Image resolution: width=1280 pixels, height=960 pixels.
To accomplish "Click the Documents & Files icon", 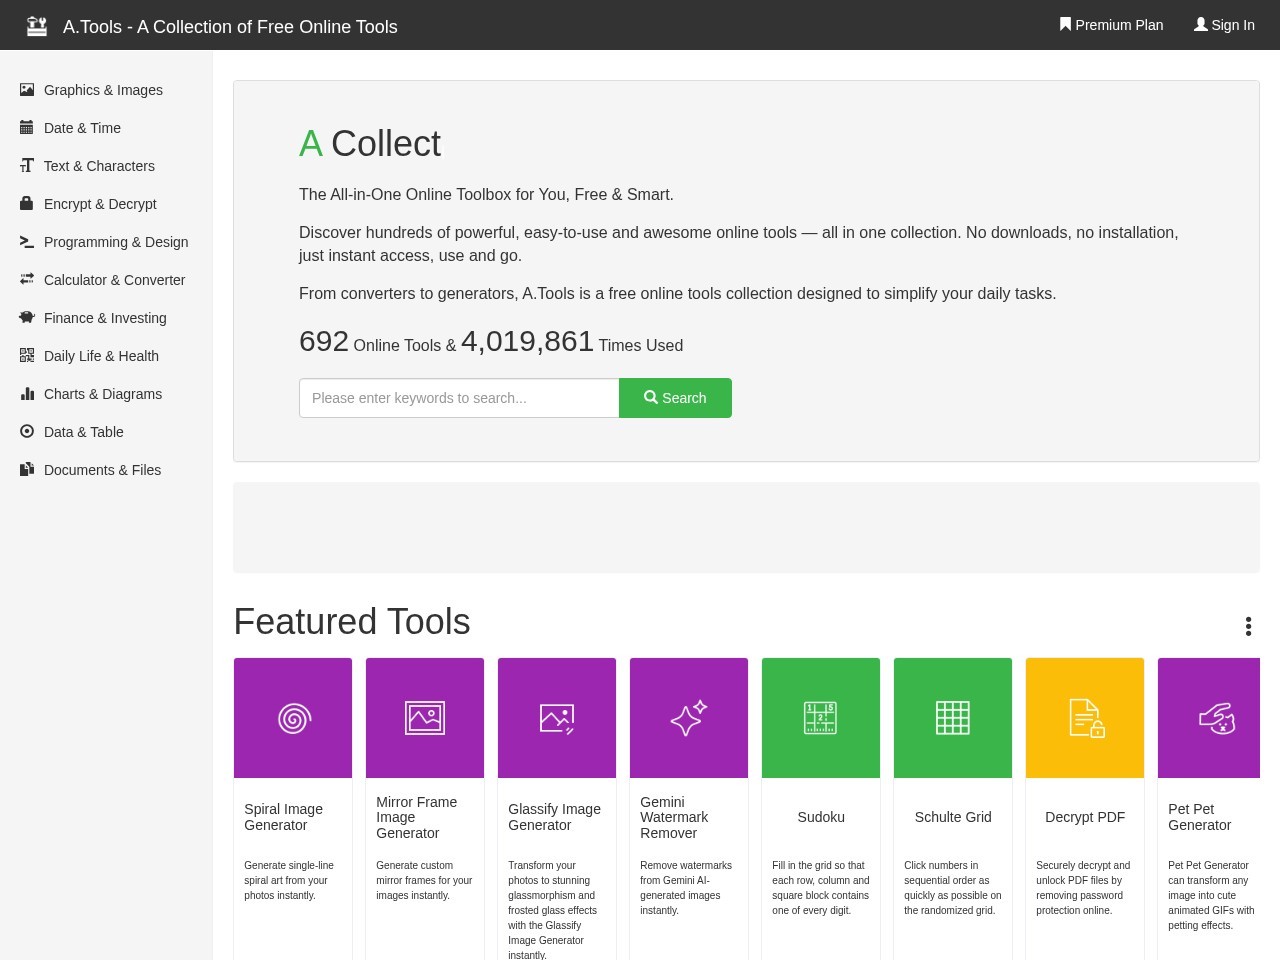I will tap(27, 470).
